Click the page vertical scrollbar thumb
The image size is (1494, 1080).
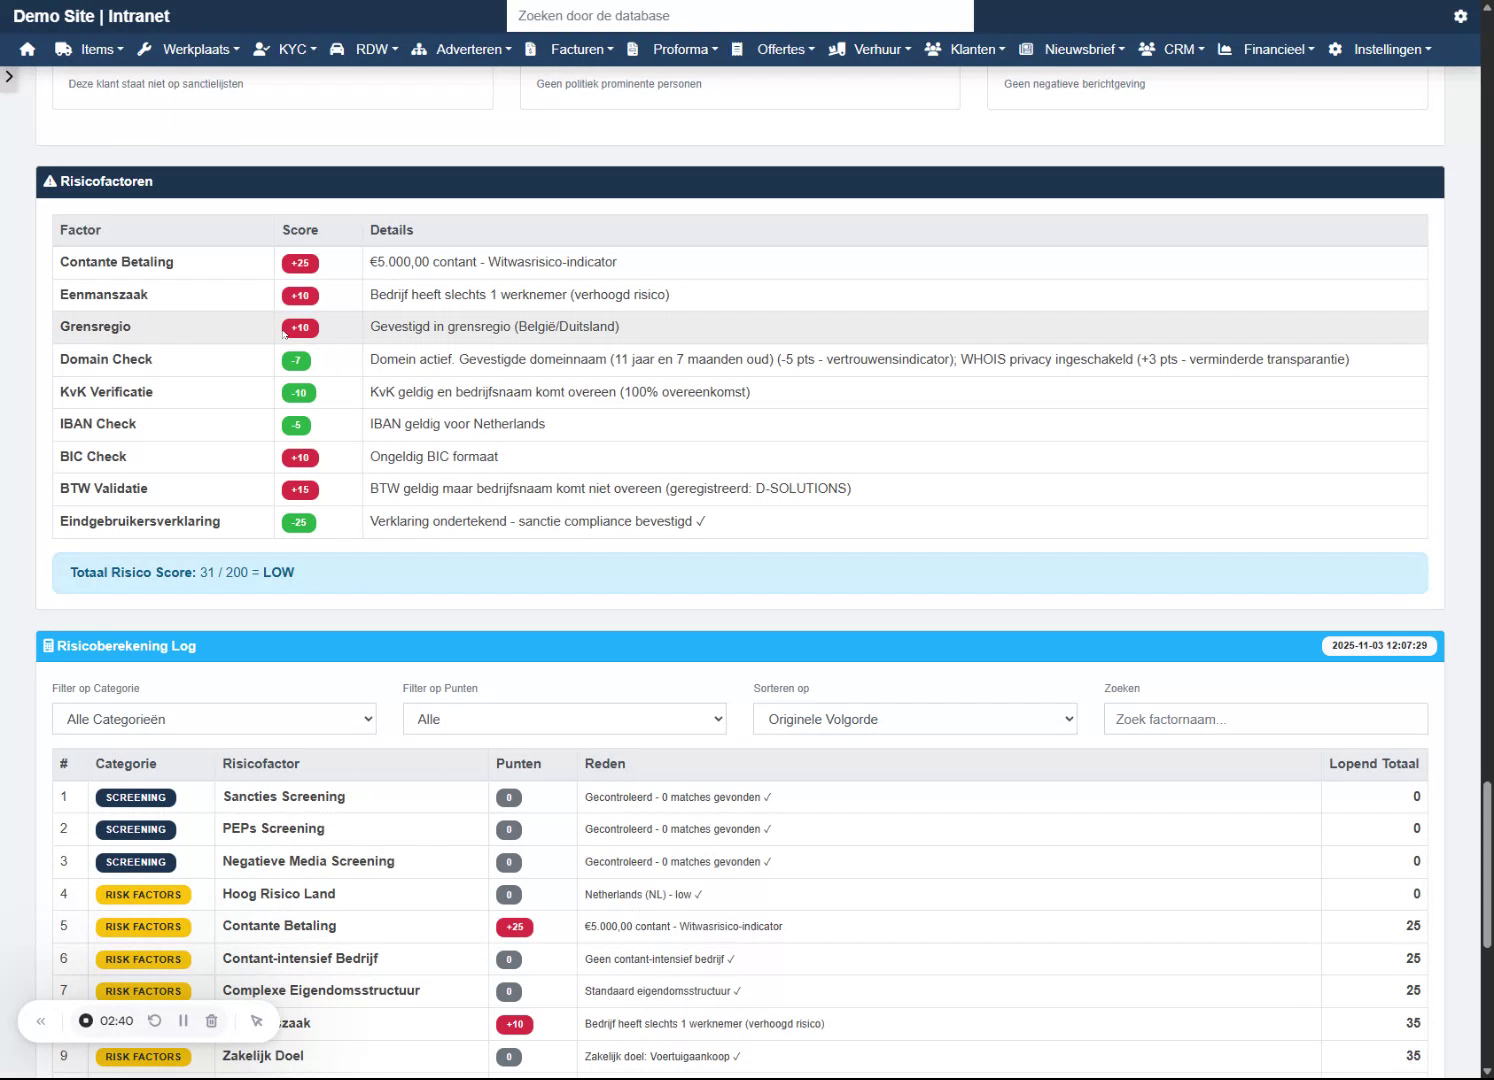click(1487, 865)
